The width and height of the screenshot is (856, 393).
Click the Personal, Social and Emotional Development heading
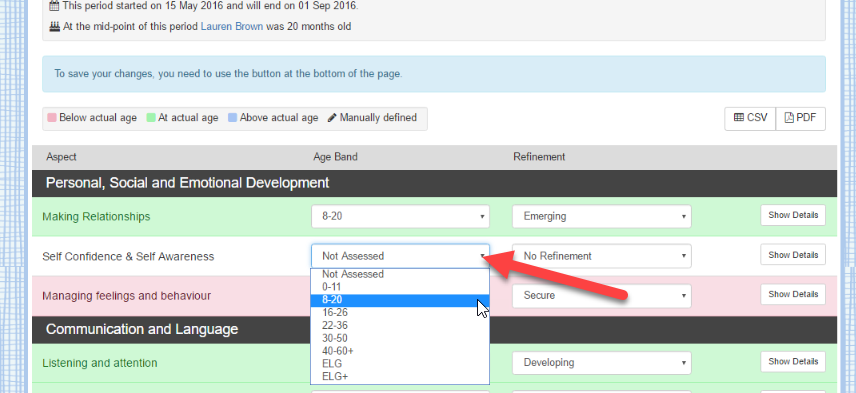point(187,182)
